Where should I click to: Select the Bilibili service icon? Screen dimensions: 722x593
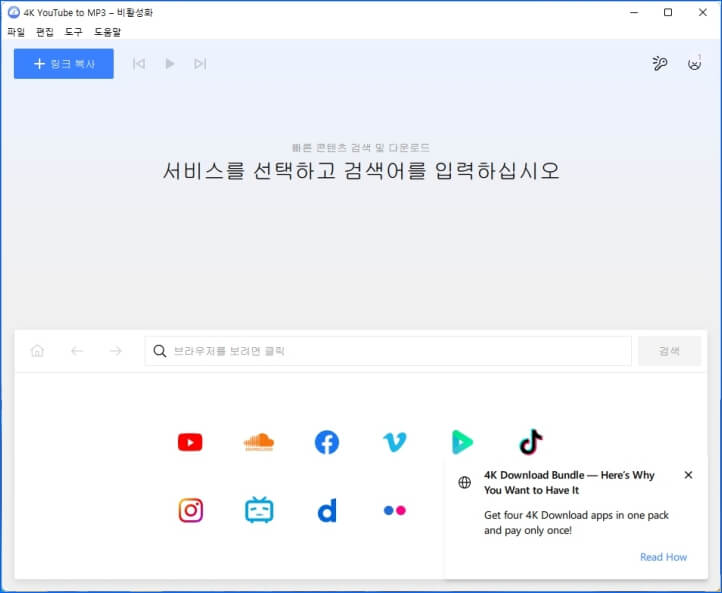point(259,510)
